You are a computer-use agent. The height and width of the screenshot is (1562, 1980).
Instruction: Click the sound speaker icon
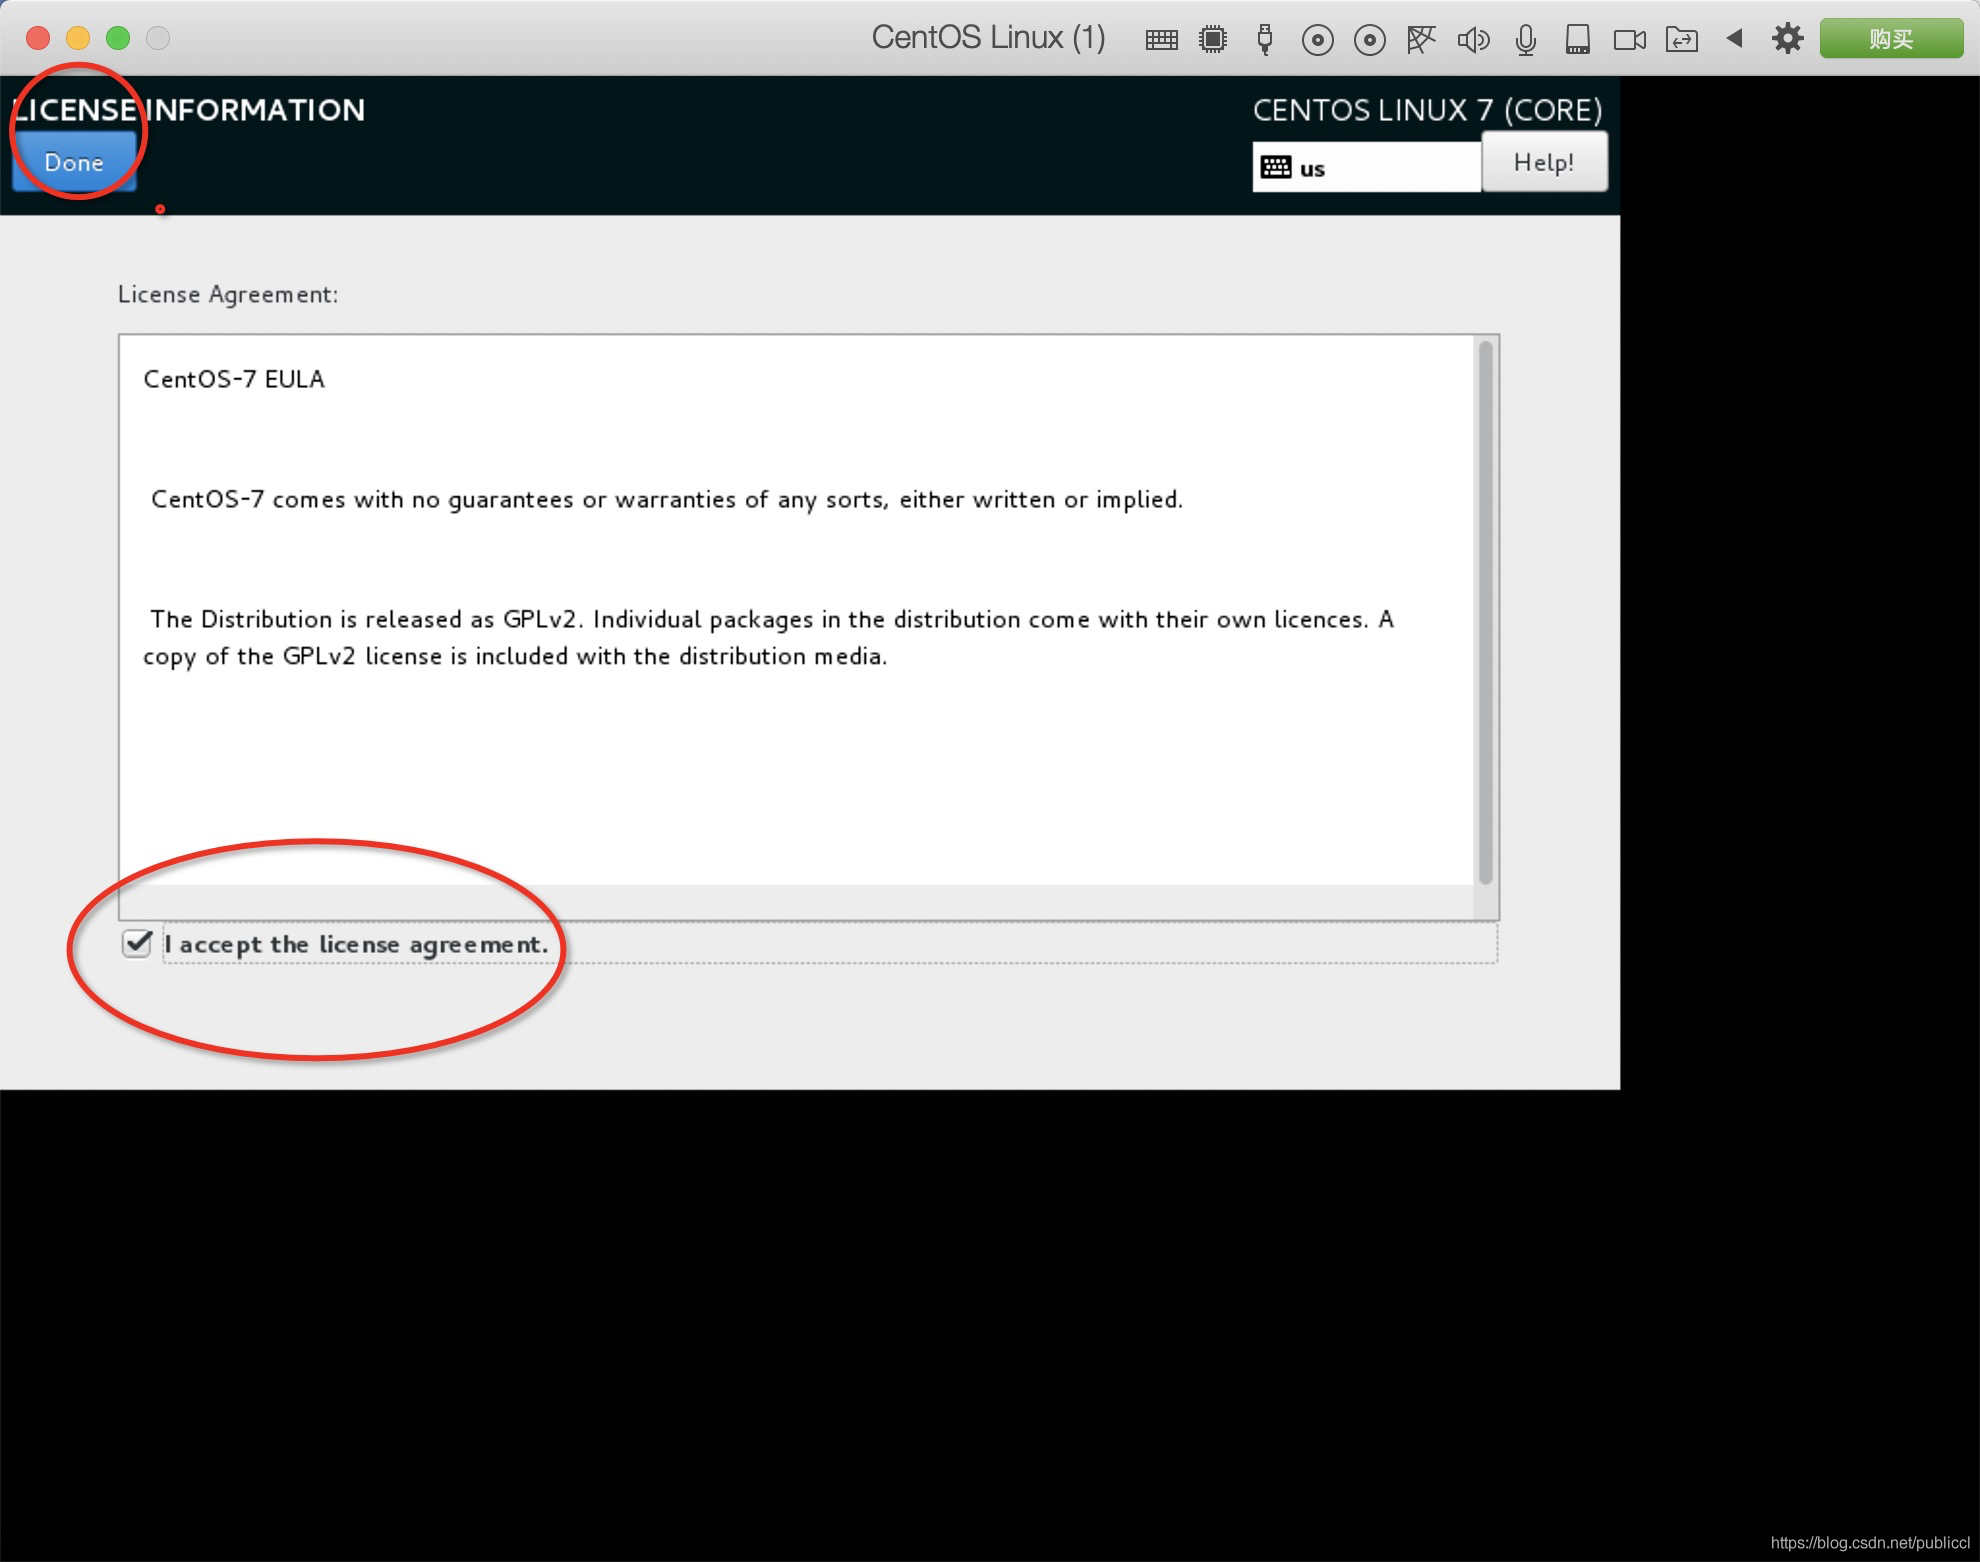[x=1473, y=40]
